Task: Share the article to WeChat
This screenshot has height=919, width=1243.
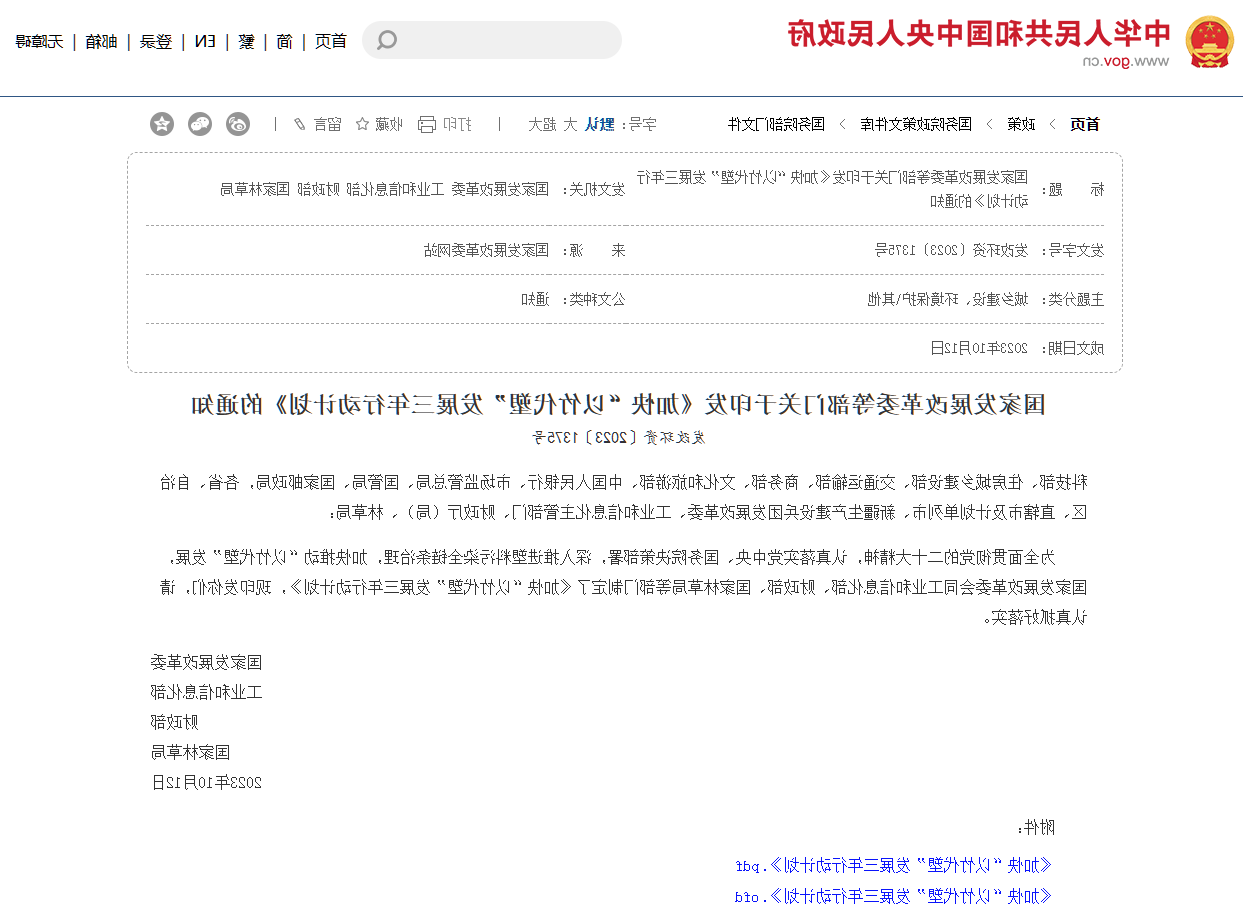Action: (x=200, y=124)
